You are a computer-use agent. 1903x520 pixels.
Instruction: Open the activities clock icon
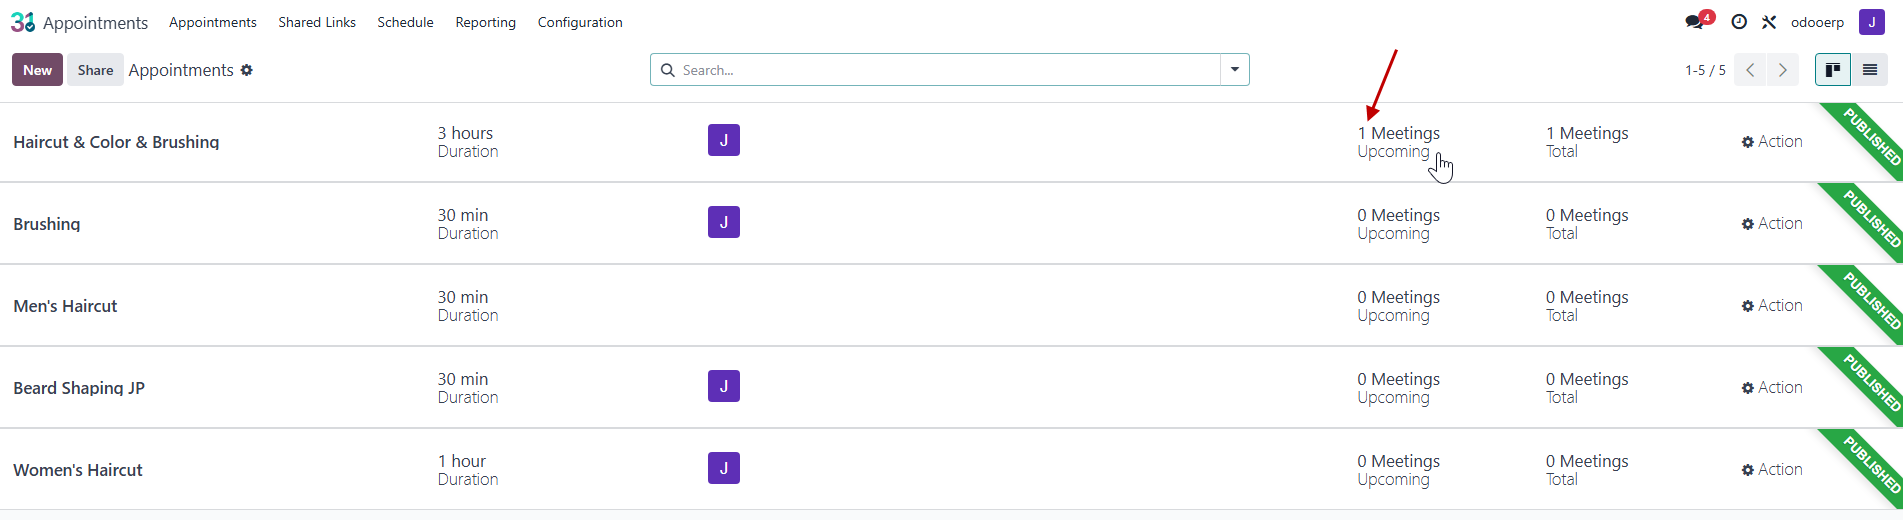pyautogui.click(x=1739, y=22)
